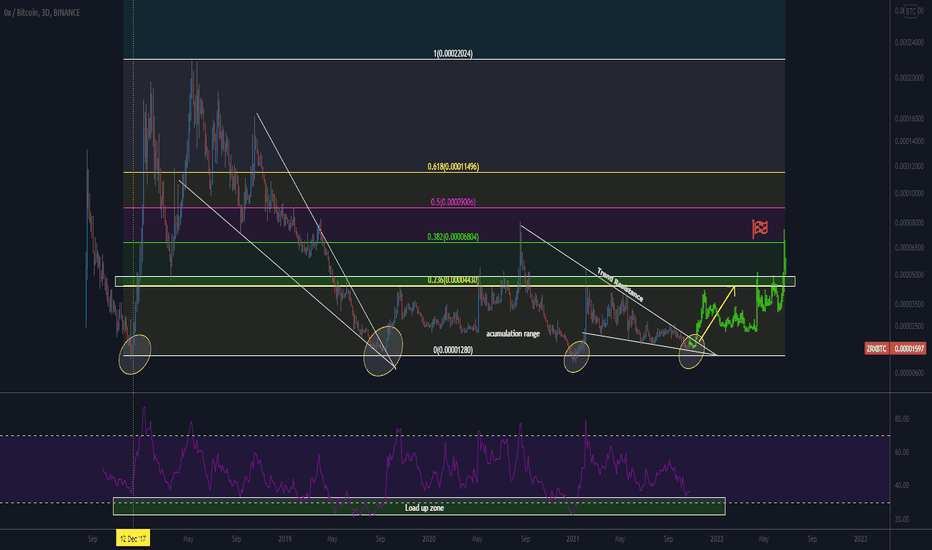
Task: Click the highlighted "12 Dec '17" date marker
Action: 133,539
